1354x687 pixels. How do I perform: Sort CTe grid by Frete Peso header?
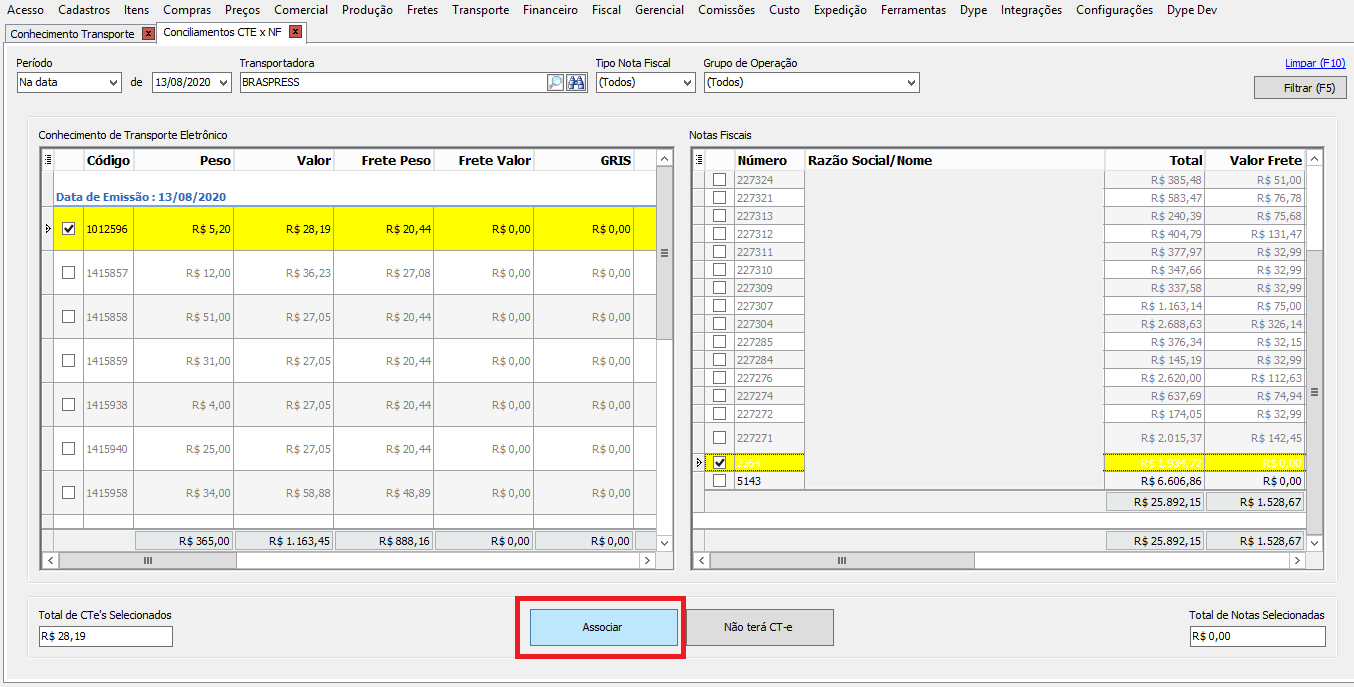coord(383,160)
